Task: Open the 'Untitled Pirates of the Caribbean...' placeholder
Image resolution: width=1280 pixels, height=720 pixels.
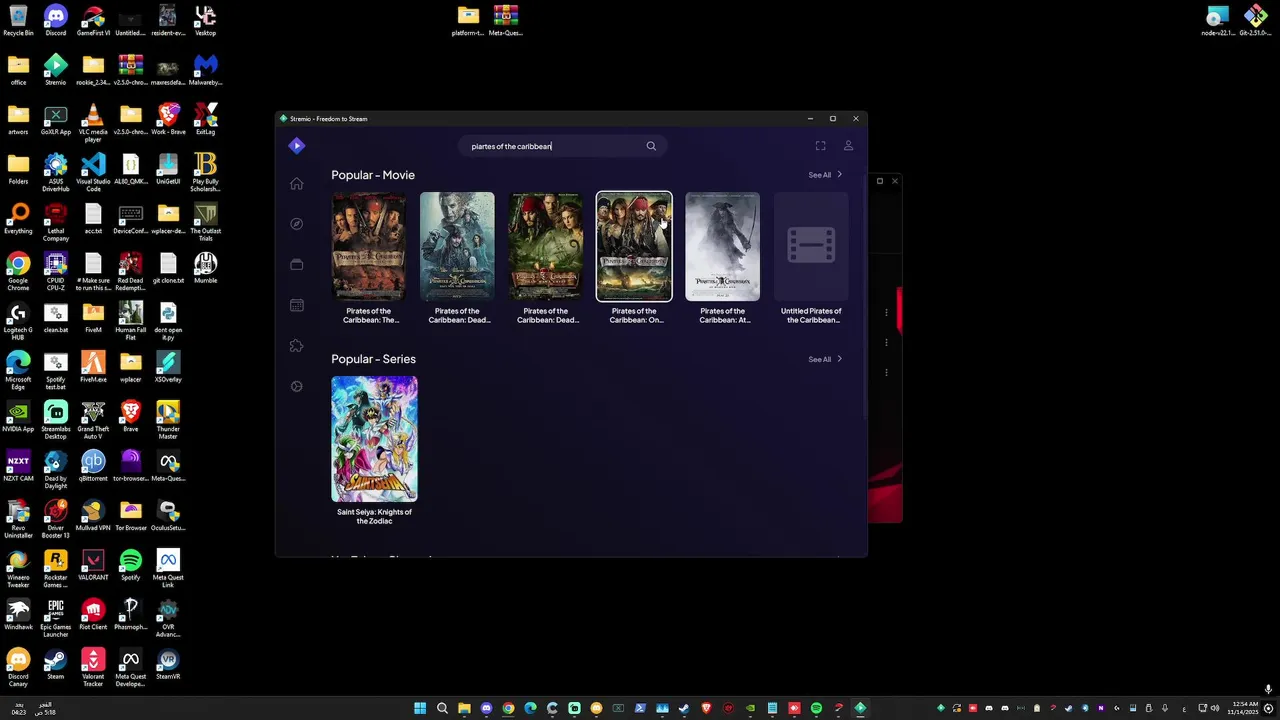Action: pyautogui.click(x=811, y=246)
